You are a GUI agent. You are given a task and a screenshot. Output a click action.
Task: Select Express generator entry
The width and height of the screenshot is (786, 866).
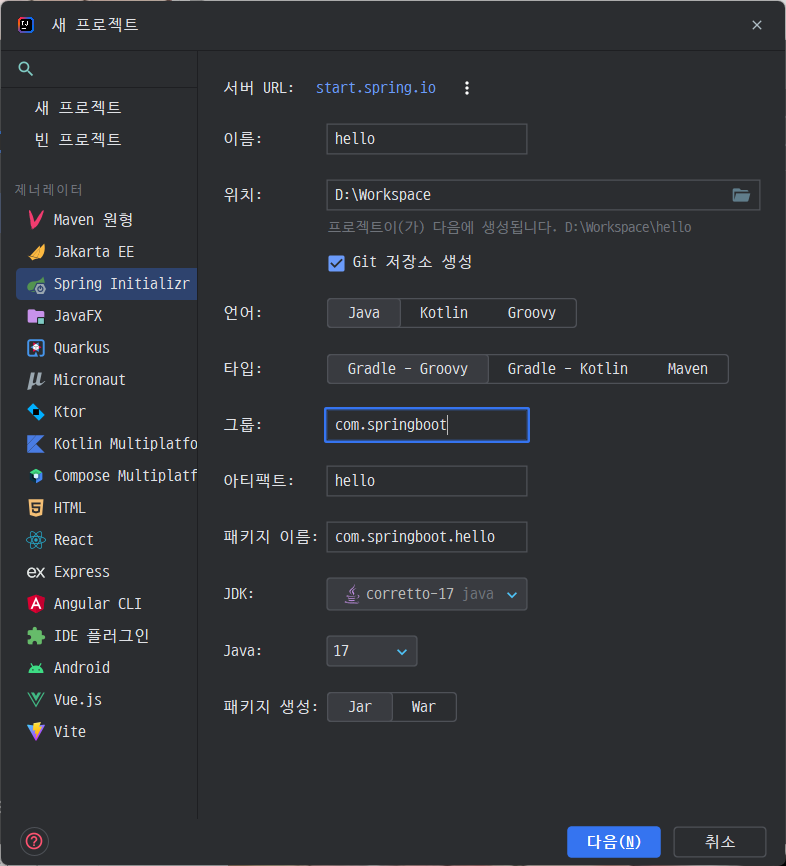pyautogui.click(x=107, y=572)
